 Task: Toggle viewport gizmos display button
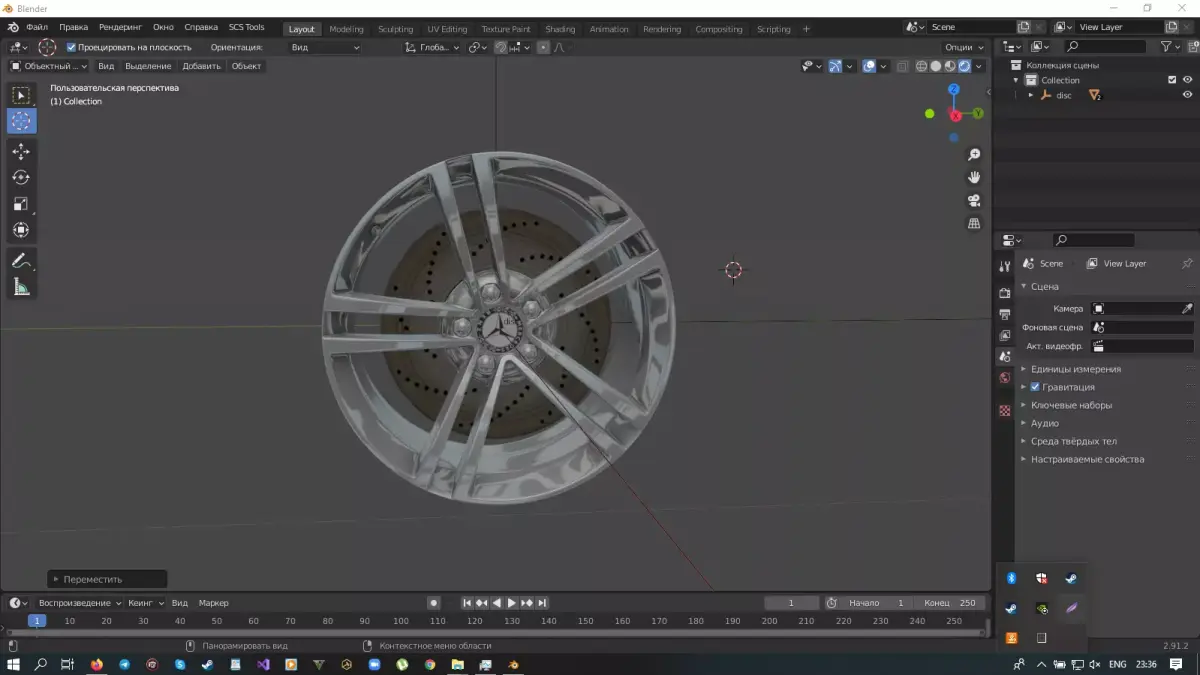click(x=836, y=66)
